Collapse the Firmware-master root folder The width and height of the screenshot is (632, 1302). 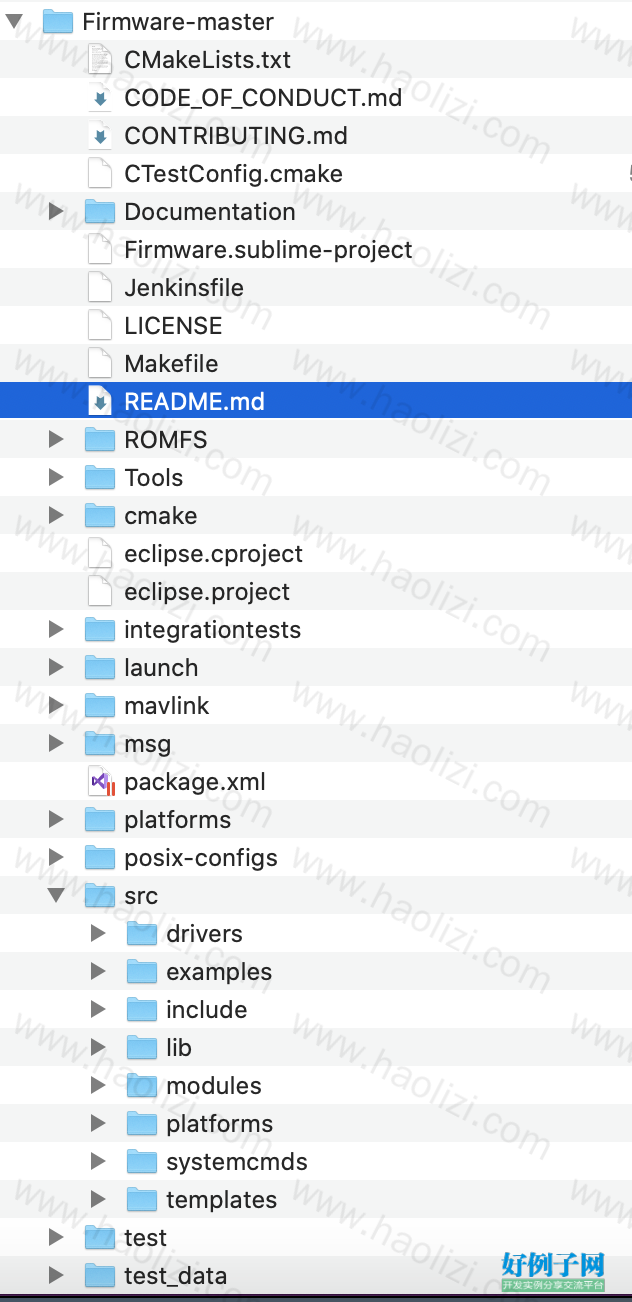click(14, 22)
